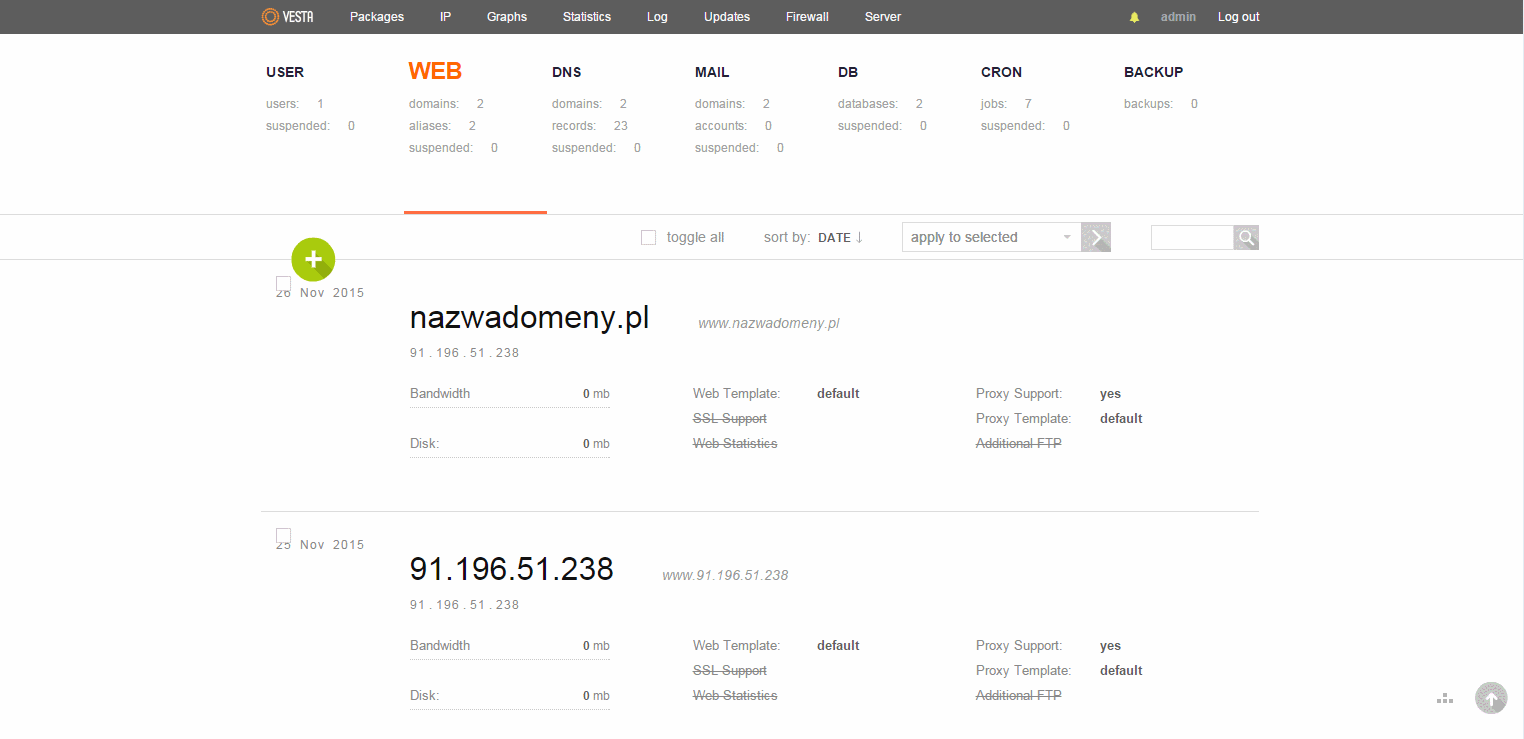Click CRON jobs count 7

pyautogui.click(x=1028, y=104)
